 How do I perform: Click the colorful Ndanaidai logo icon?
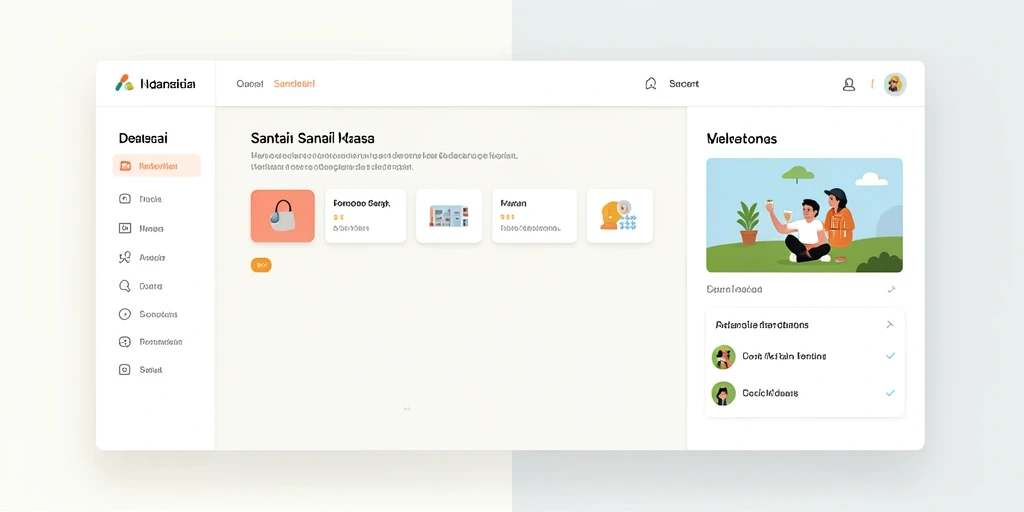click(x=124, y=83)
